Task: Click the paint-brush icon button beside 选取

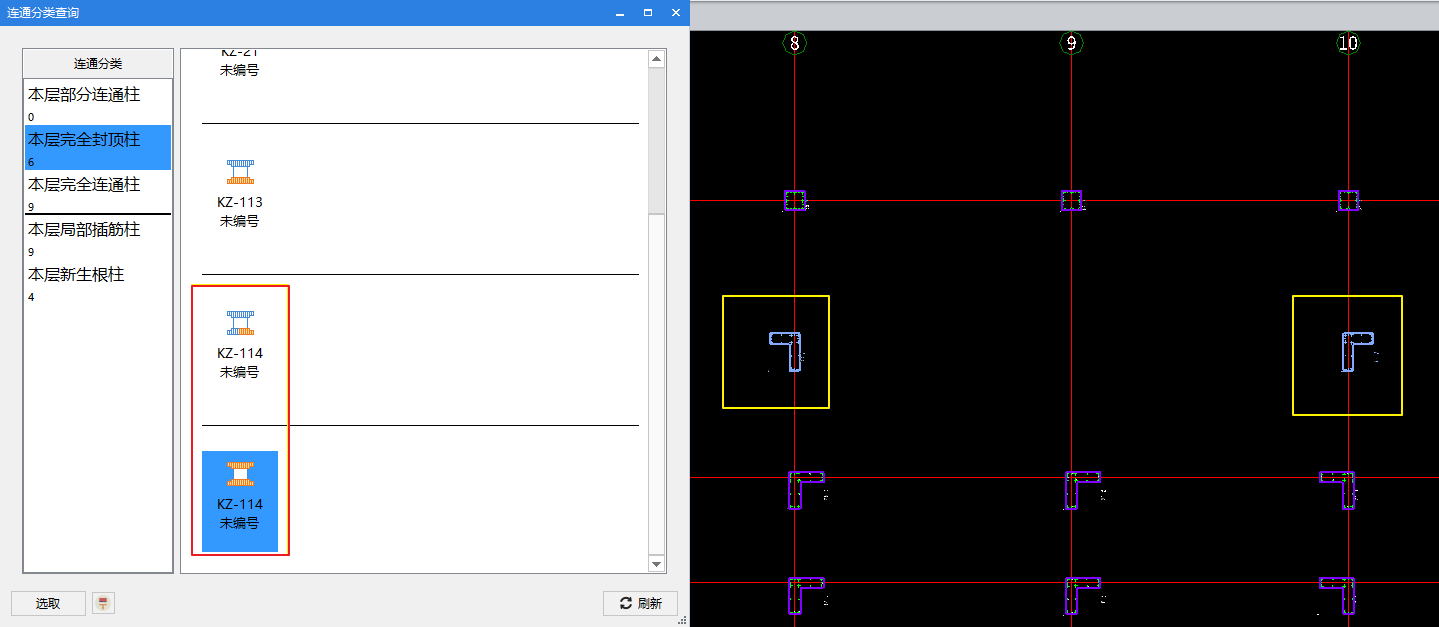Action: tap(104, 603)
